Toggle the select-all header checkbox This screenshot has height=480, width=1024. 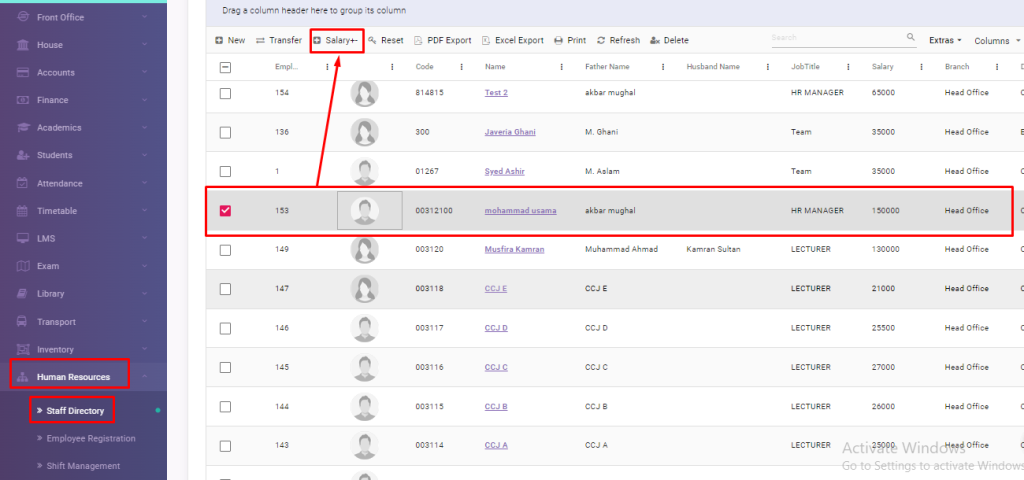(225, 67)
